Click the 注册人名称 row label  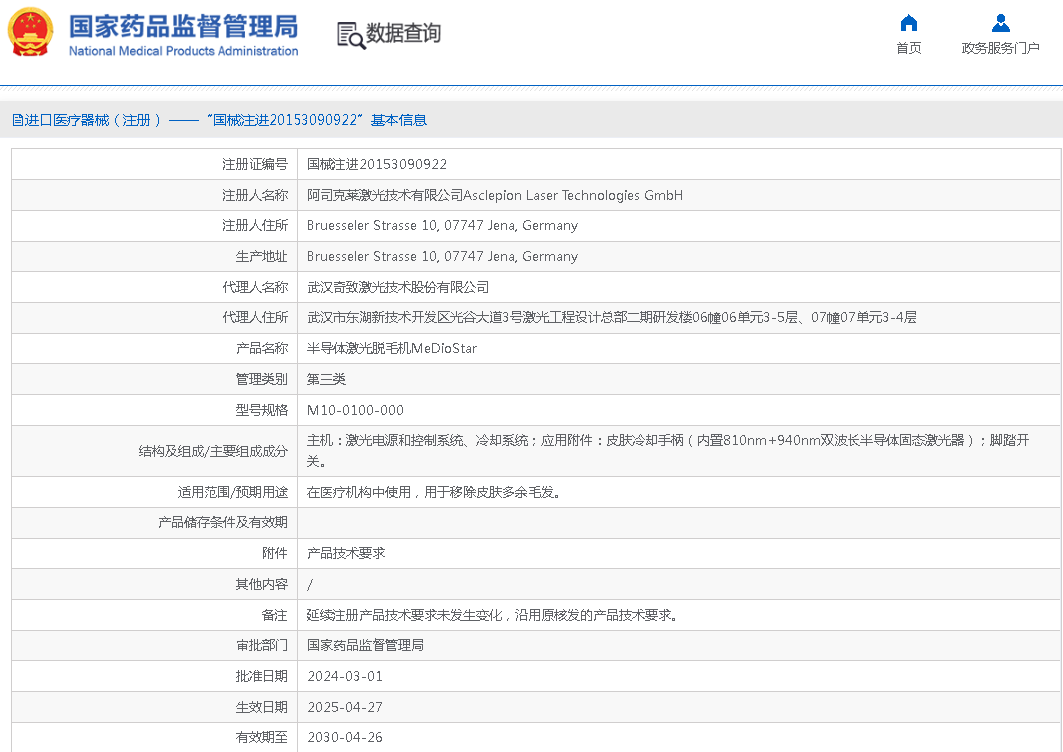pos(255,195)
